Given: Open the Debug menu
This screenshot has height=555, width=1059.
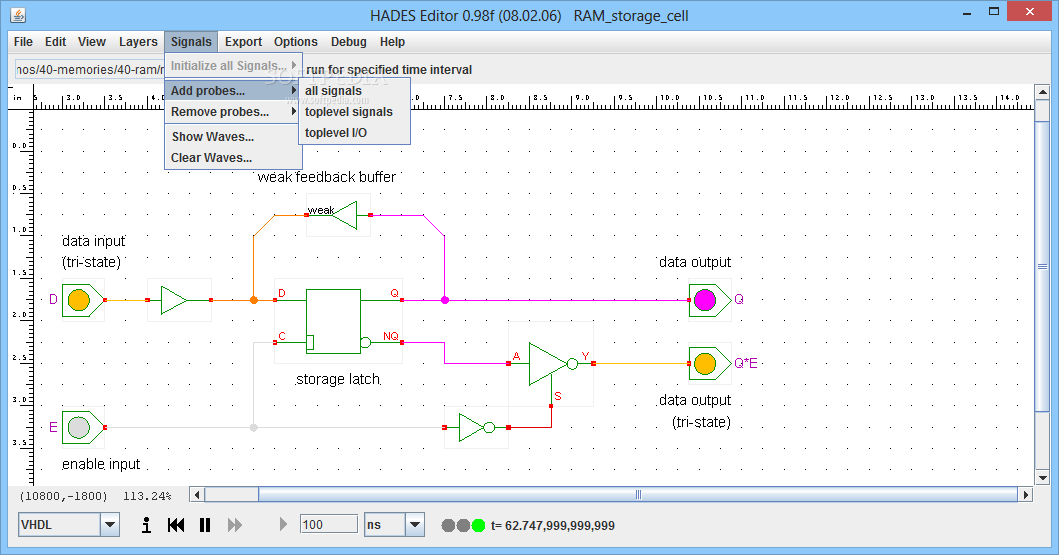Looking at the screenshot, I should tap(348, 42).
